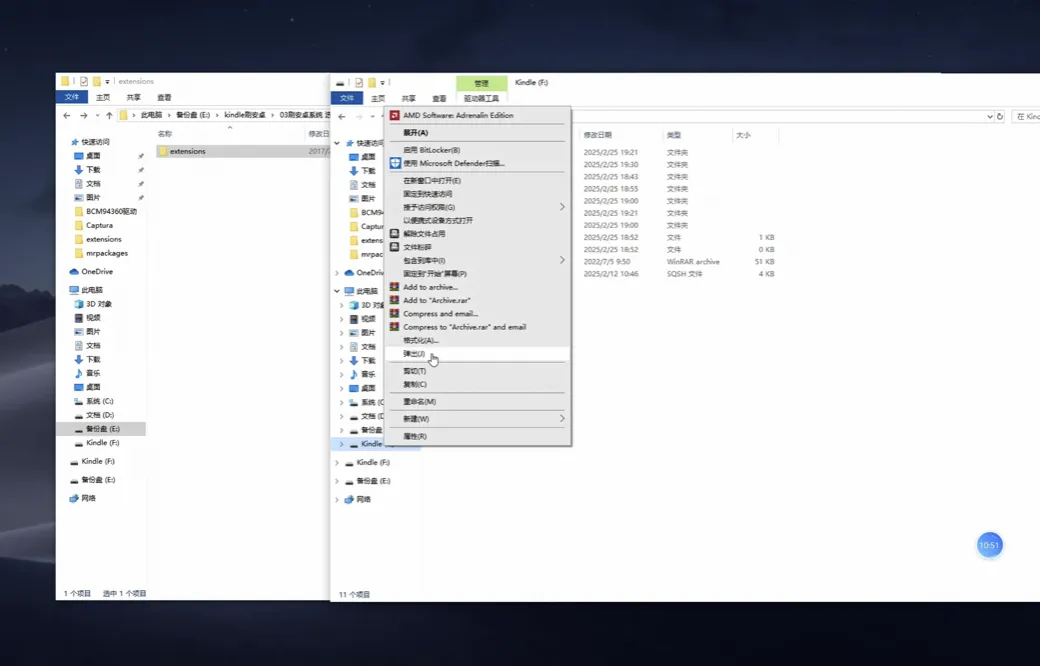Select 3D 对象 in the extensions window sidebar
Viewport: 1040px width, 666px height.
(x=93, y=304)
